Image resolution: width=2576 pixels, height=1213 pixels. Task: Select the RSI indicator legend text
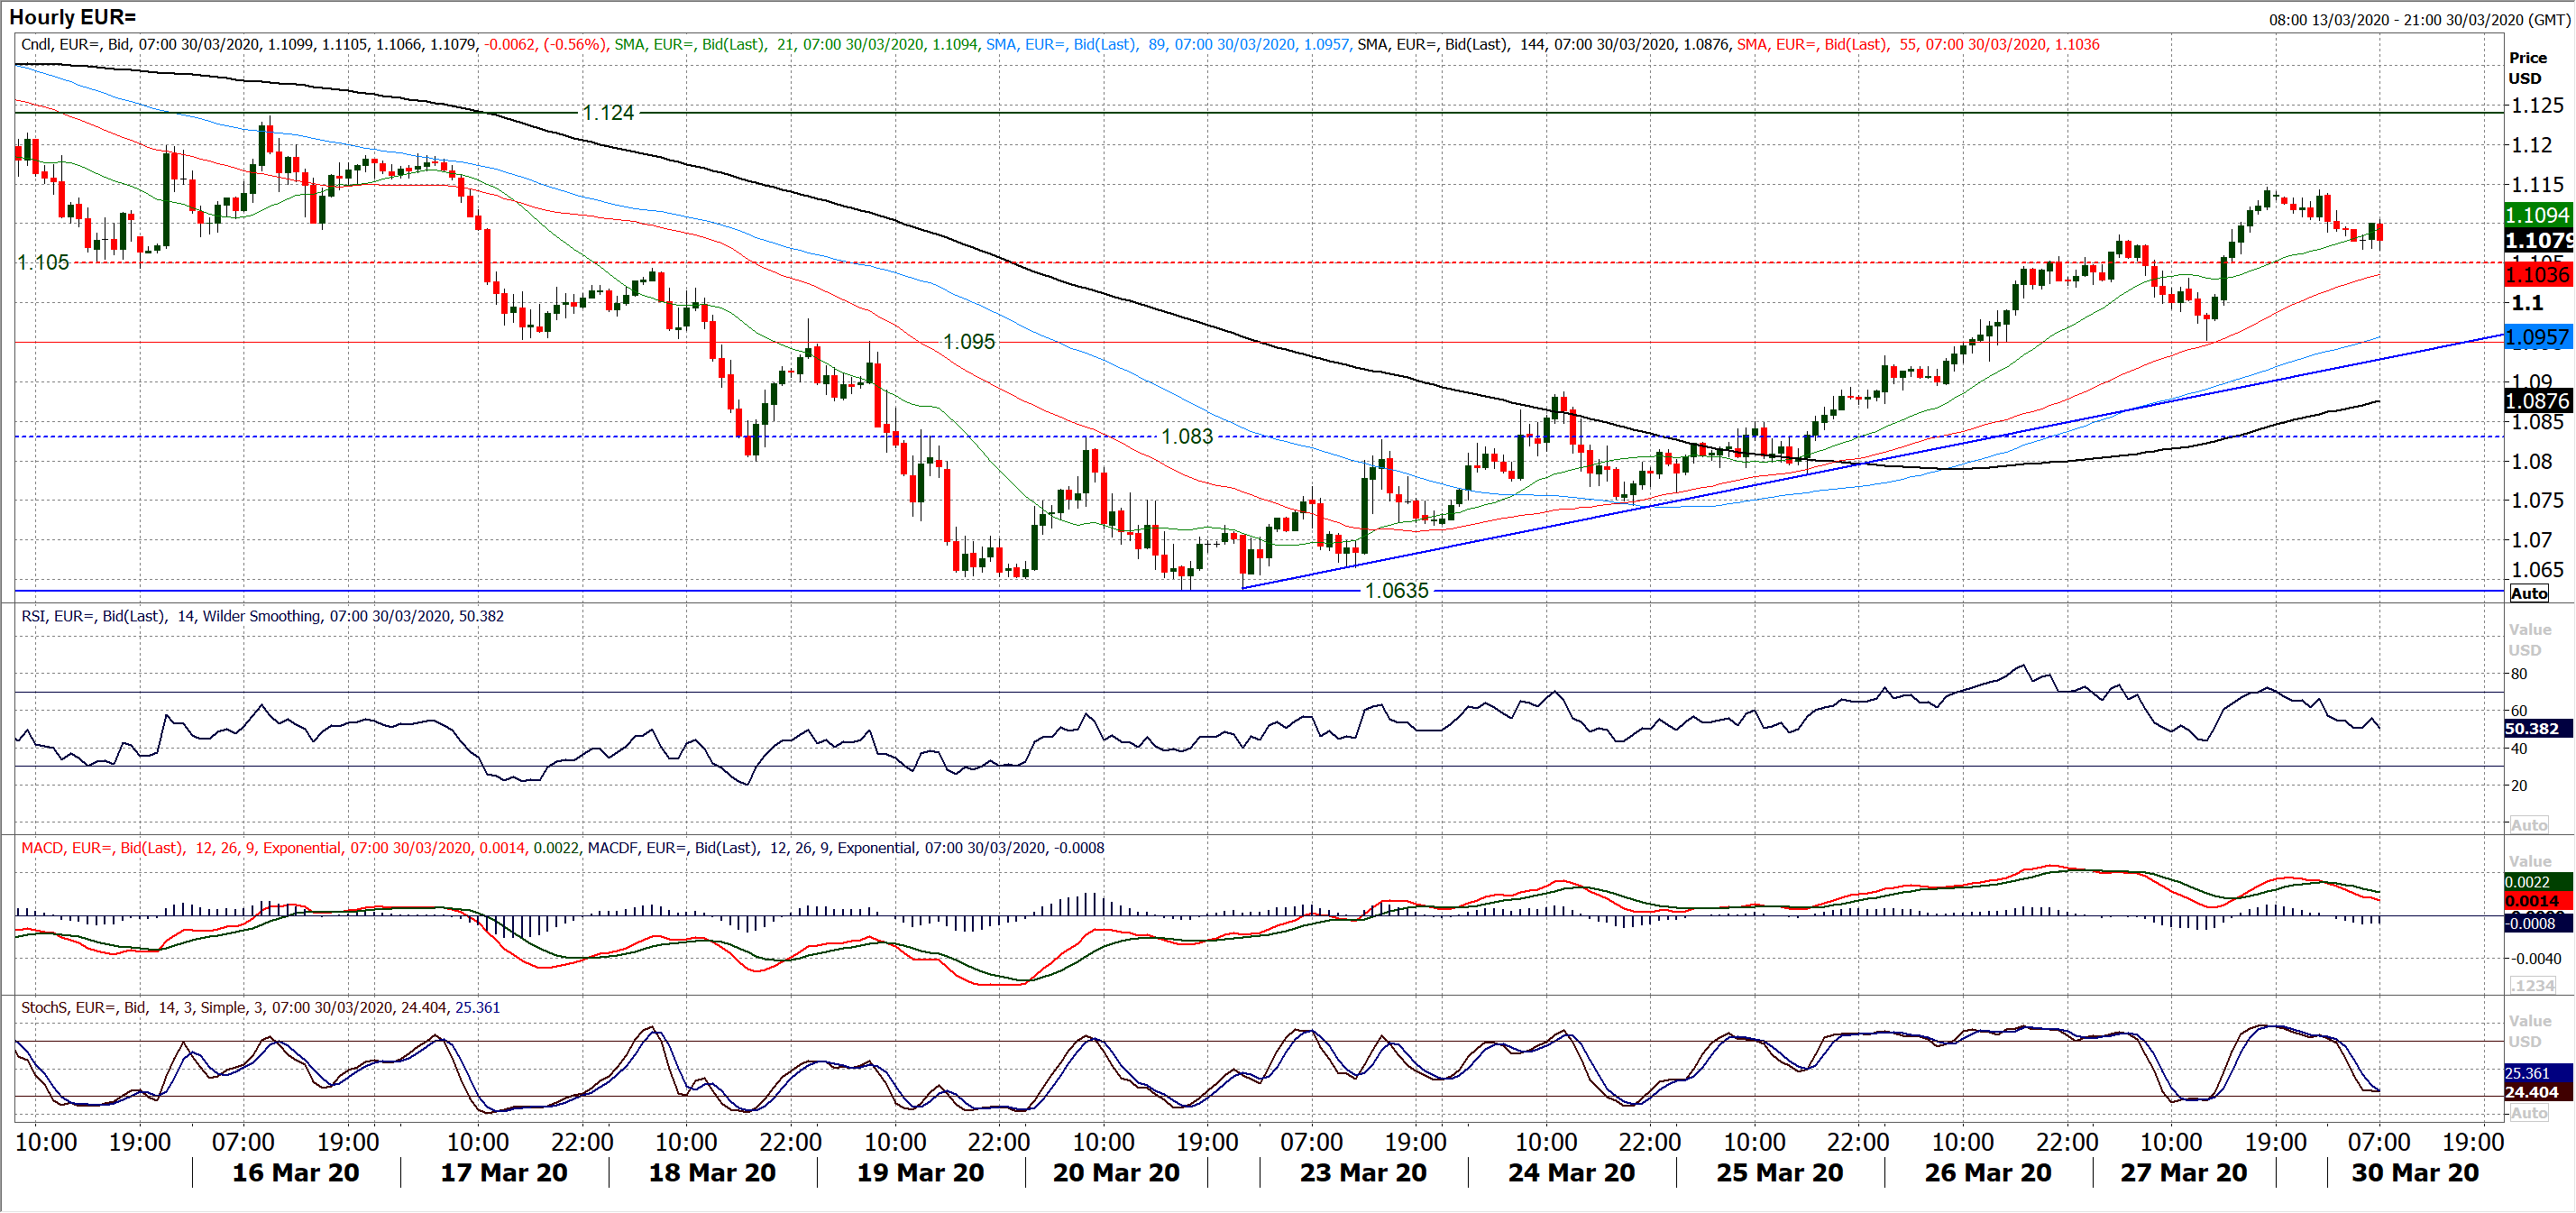262,616
